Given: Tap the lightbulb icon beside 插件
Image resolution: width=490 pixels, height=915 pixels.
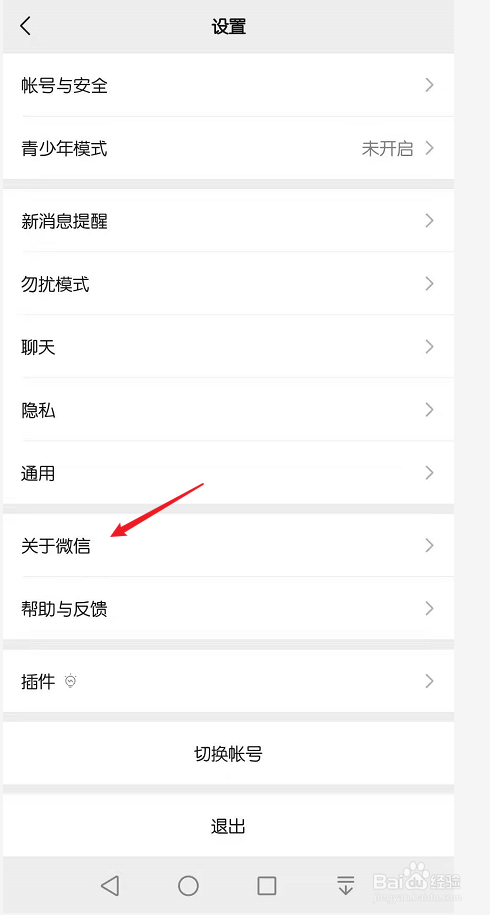Looking at the screenshot, I should pyautogui.click(x=71, y=681).
